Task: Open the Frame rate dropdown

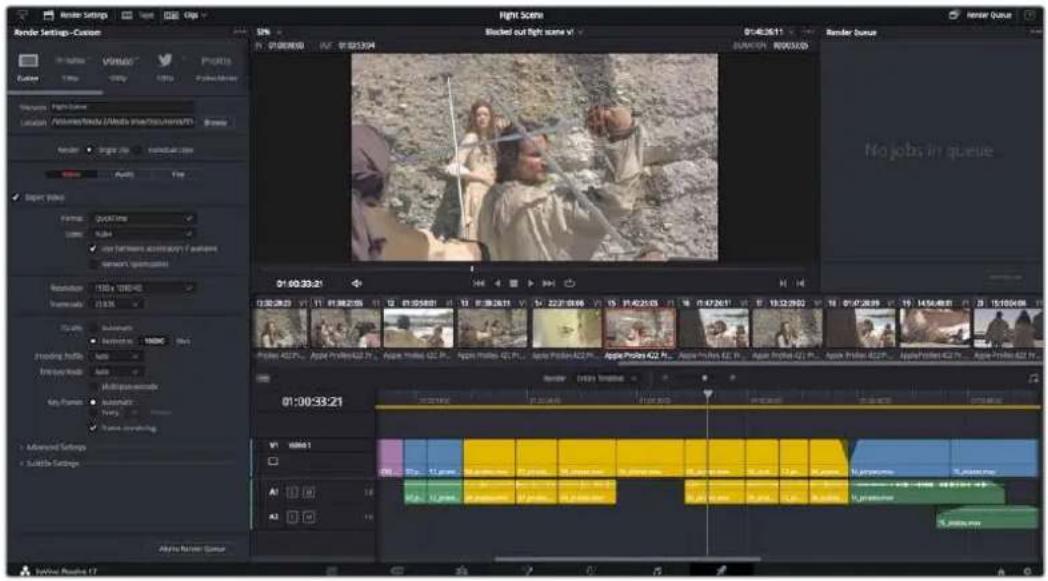Action: [116, 304]
